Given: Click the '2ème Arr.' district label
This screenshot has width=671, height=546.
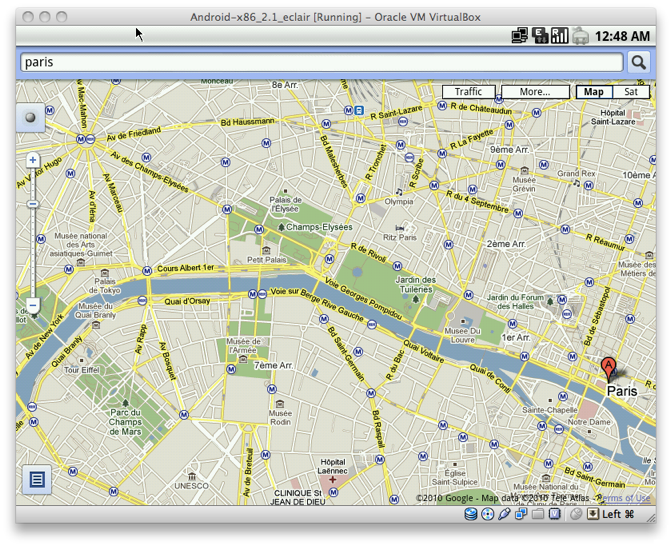Looking at the screenshot, I should (x=506, y=244).
